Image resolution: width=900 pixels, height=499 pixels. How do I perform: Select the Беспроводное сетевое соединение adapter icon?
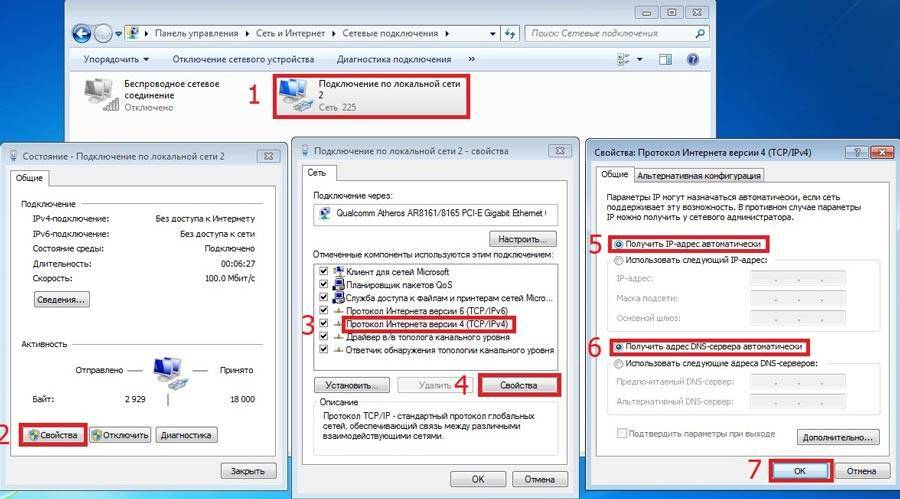(x=102, y=95)
